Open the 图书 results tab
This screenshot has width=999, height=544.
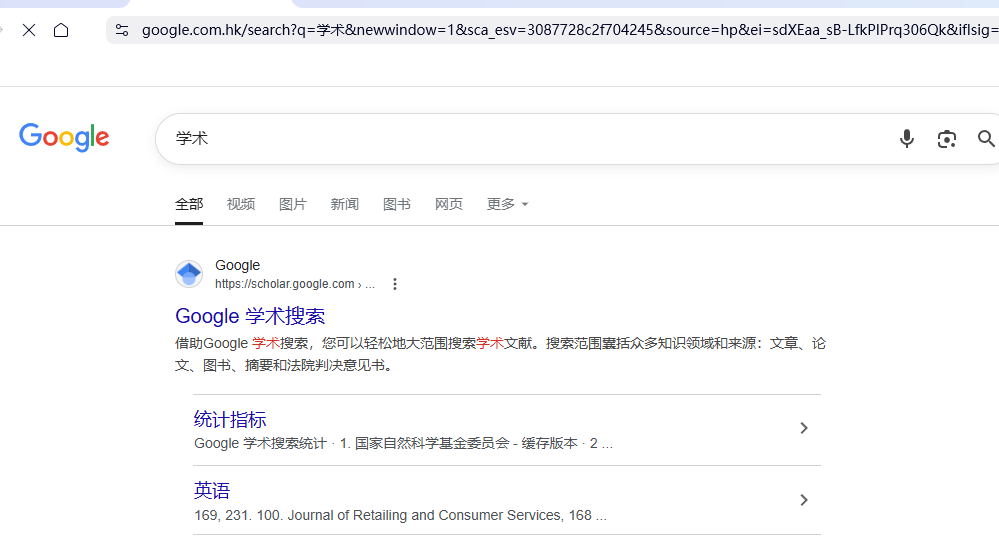[397, 204]
